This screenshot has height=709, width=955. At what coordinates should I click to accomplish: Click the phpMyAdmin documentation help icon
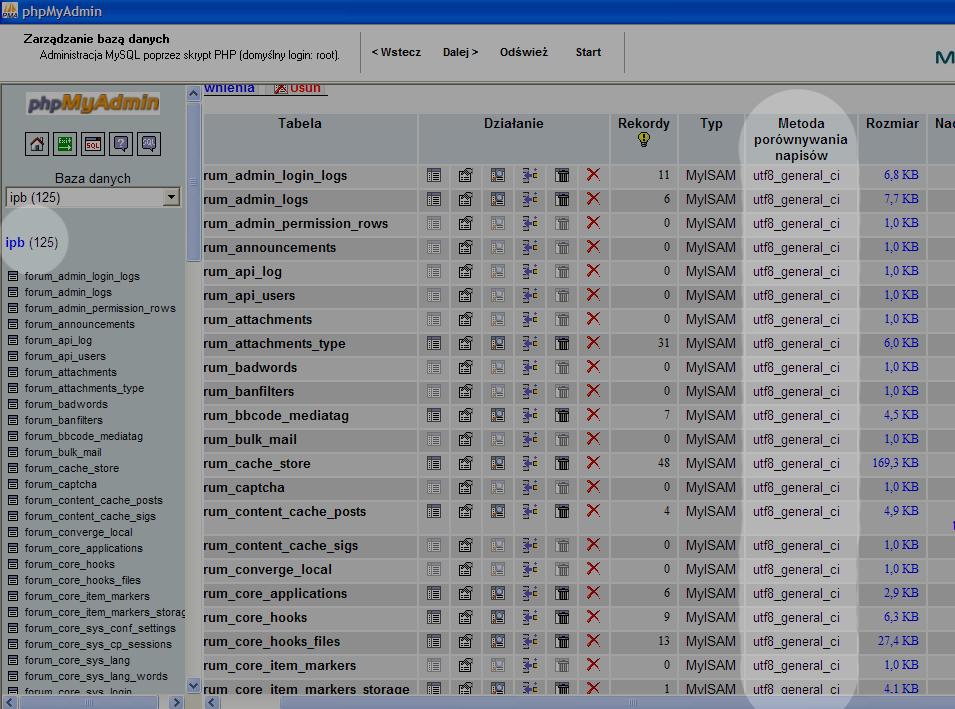[121, 144]
